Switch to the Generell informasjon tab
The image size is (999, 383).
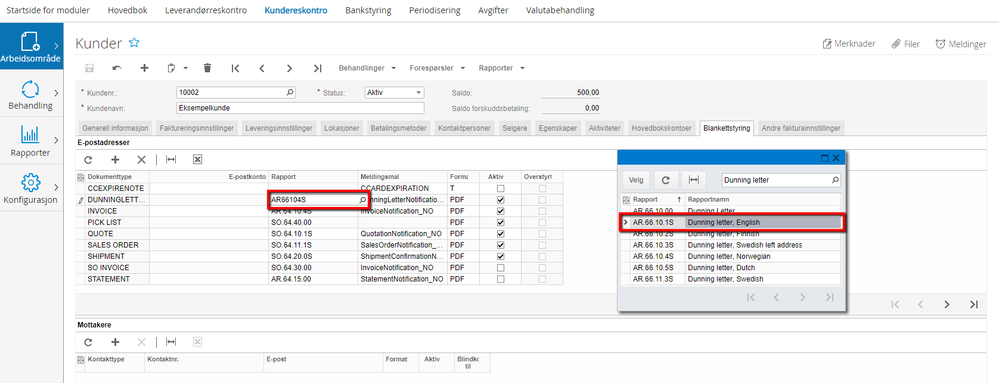[x=115, y=128]
